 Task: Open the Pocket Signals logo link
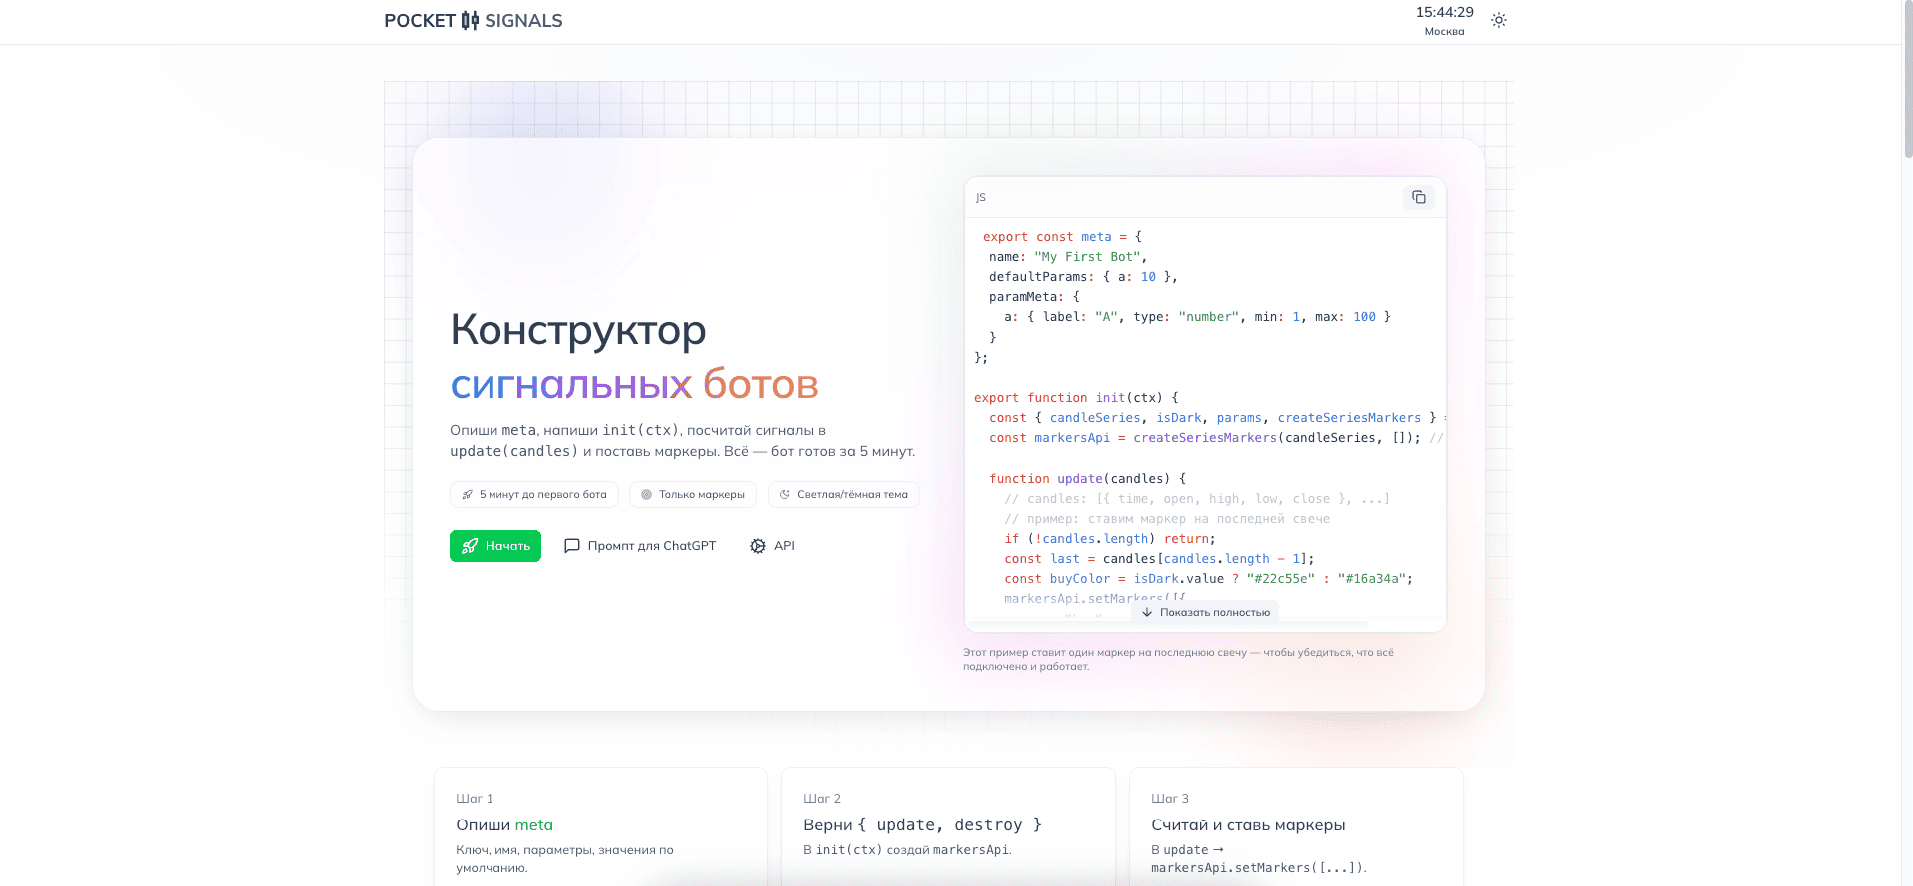[473, 21]
